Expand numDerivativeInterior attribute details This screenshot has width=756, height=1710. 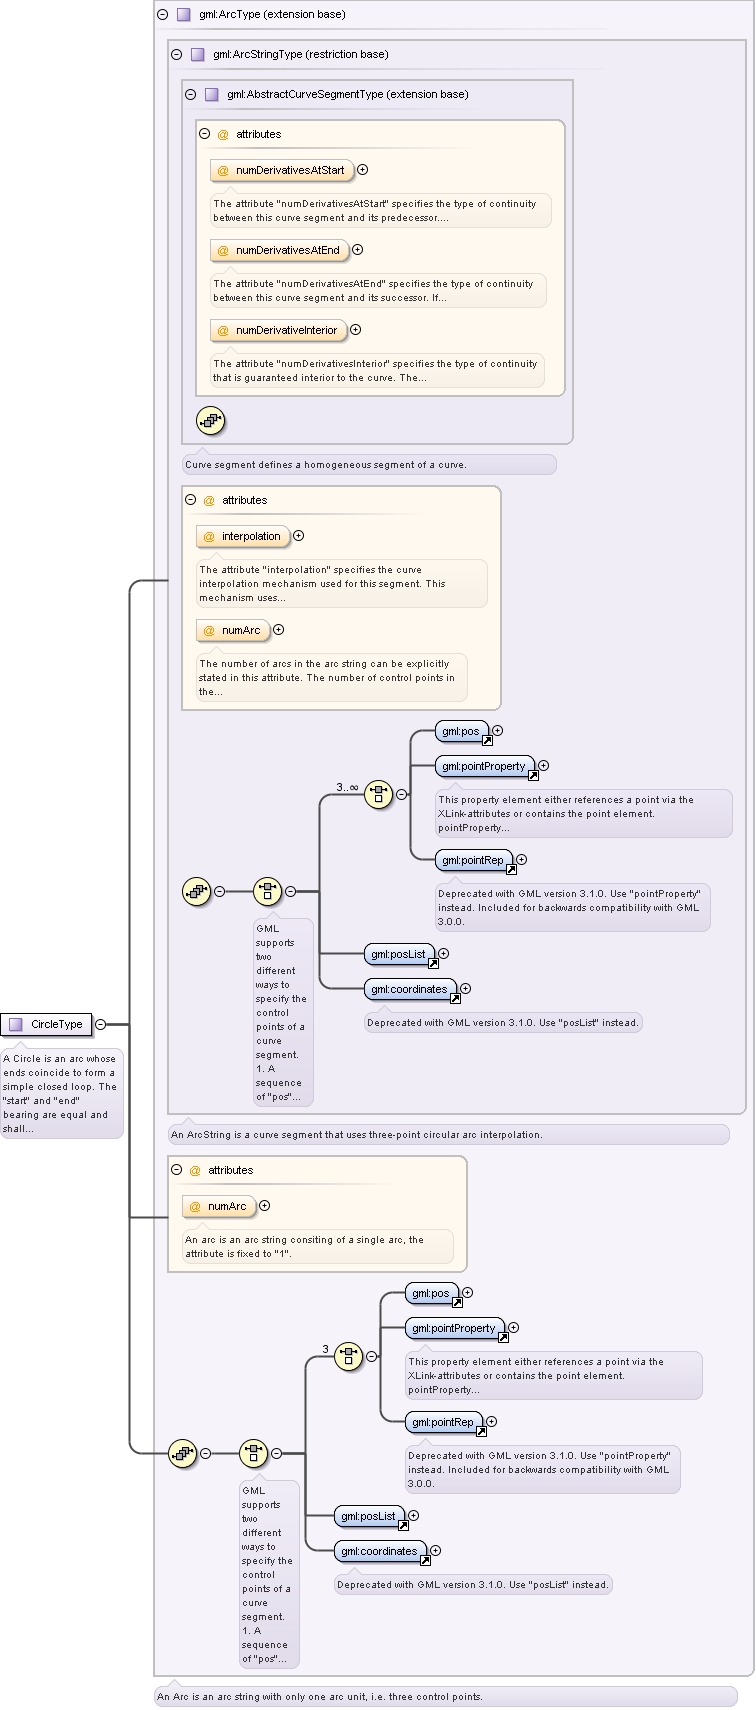tap(355, 330)
